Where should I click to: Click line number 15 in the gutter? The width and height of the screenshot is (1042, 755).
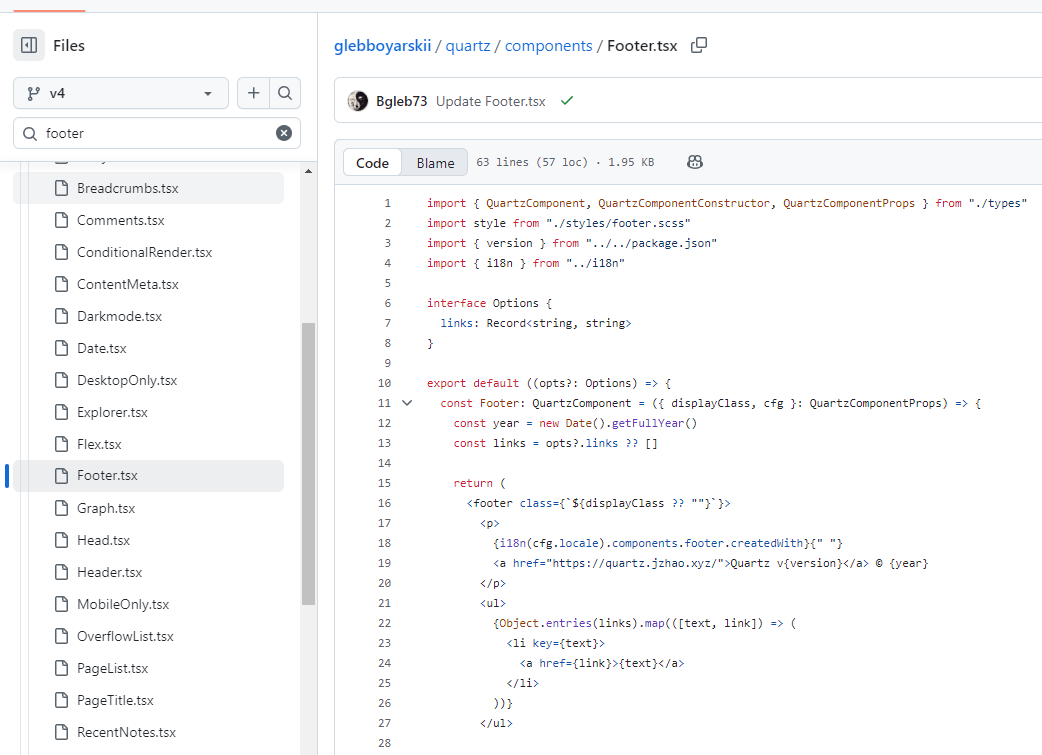[x=386, y=483]
